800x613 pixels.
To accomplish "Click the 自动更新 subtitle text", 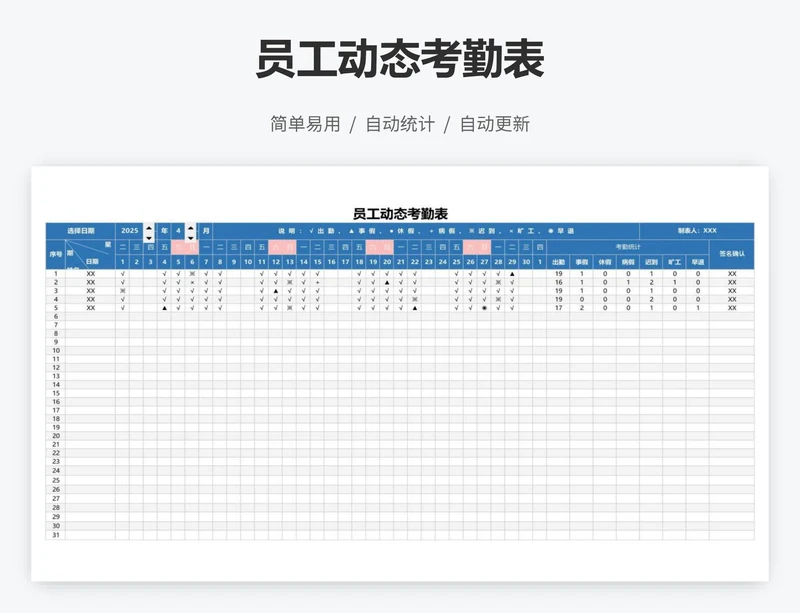I will [495, 124].
